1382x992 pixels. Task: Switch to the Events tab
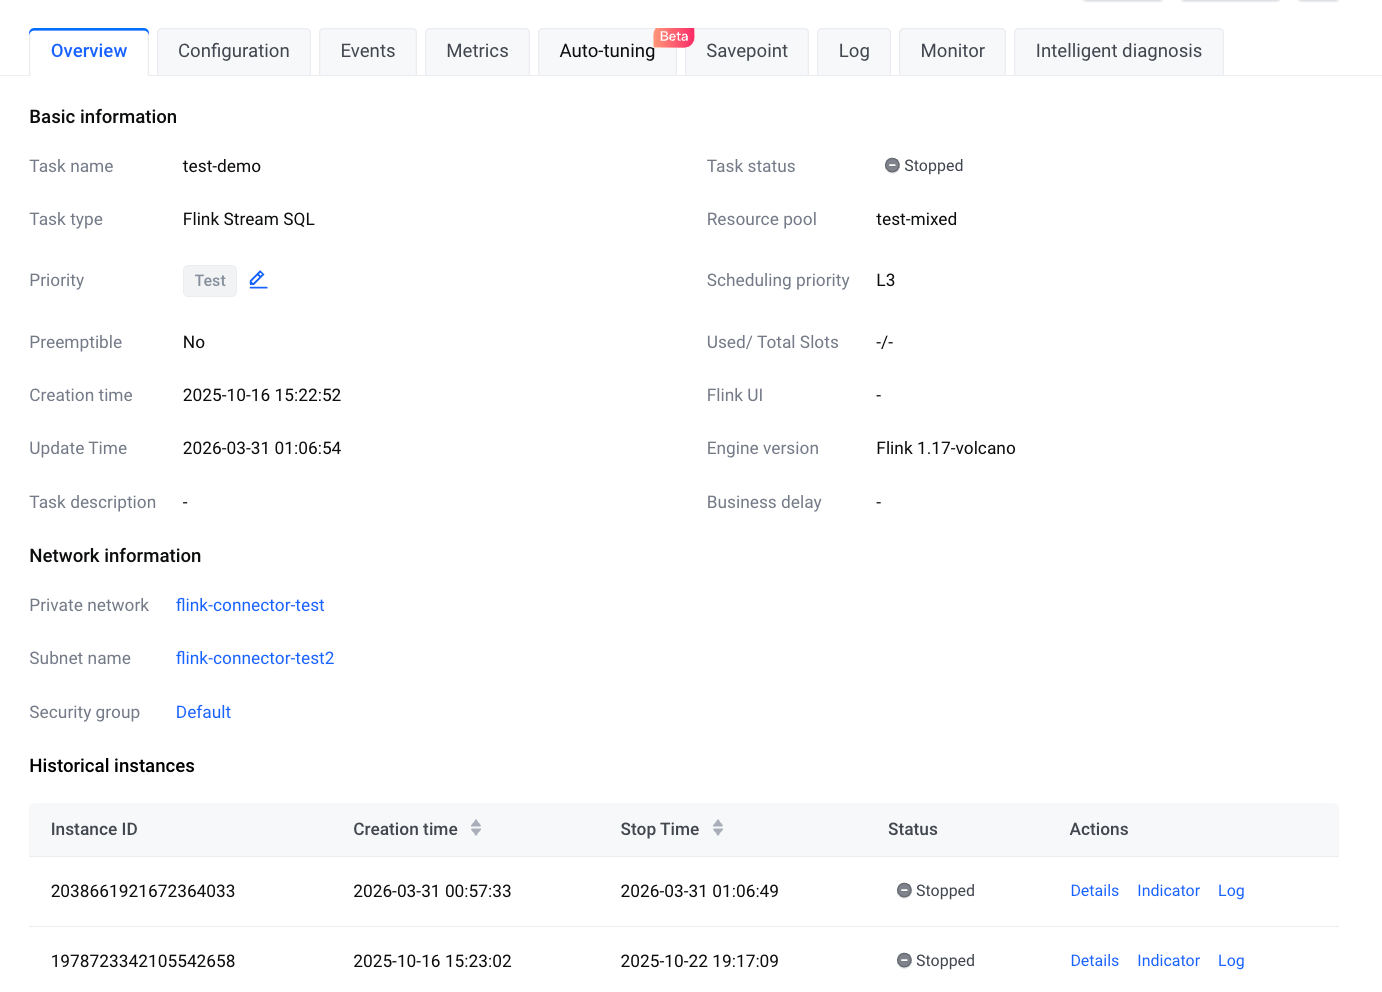click(368, 51)
